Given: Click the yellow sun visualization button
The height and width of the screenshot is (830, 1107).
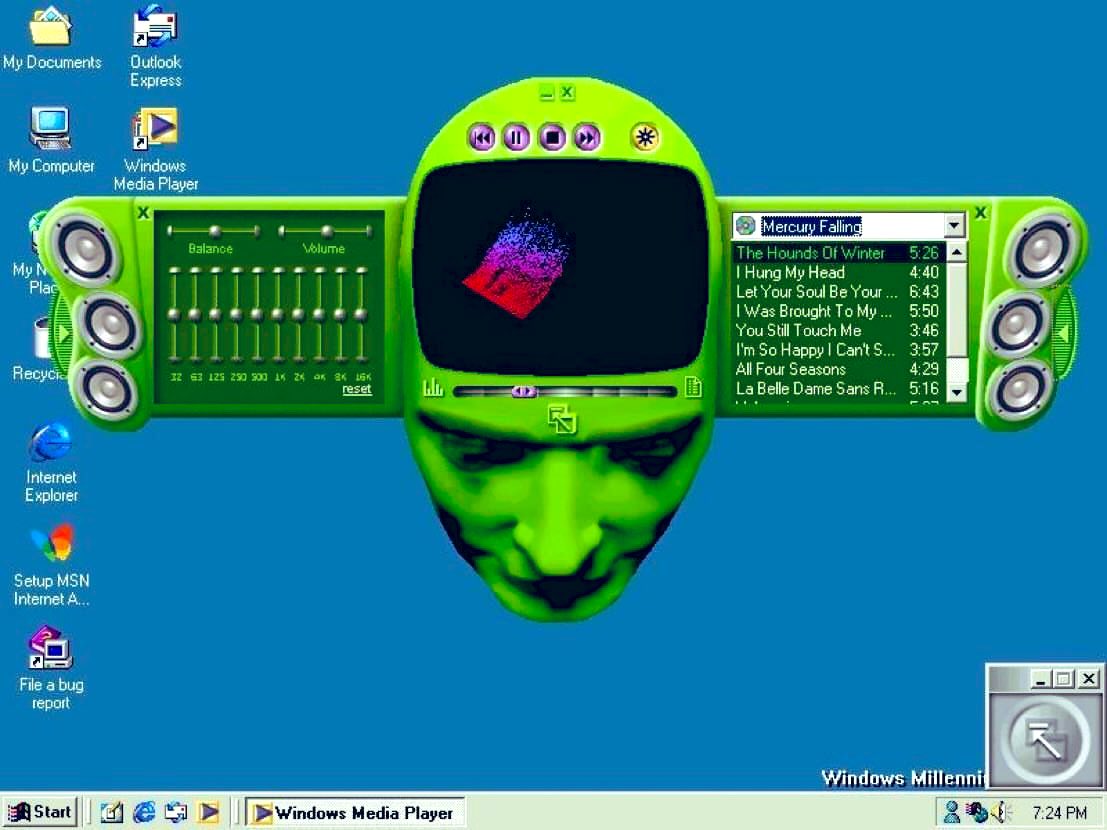Looking at the screenshot, I should point(645,137).
